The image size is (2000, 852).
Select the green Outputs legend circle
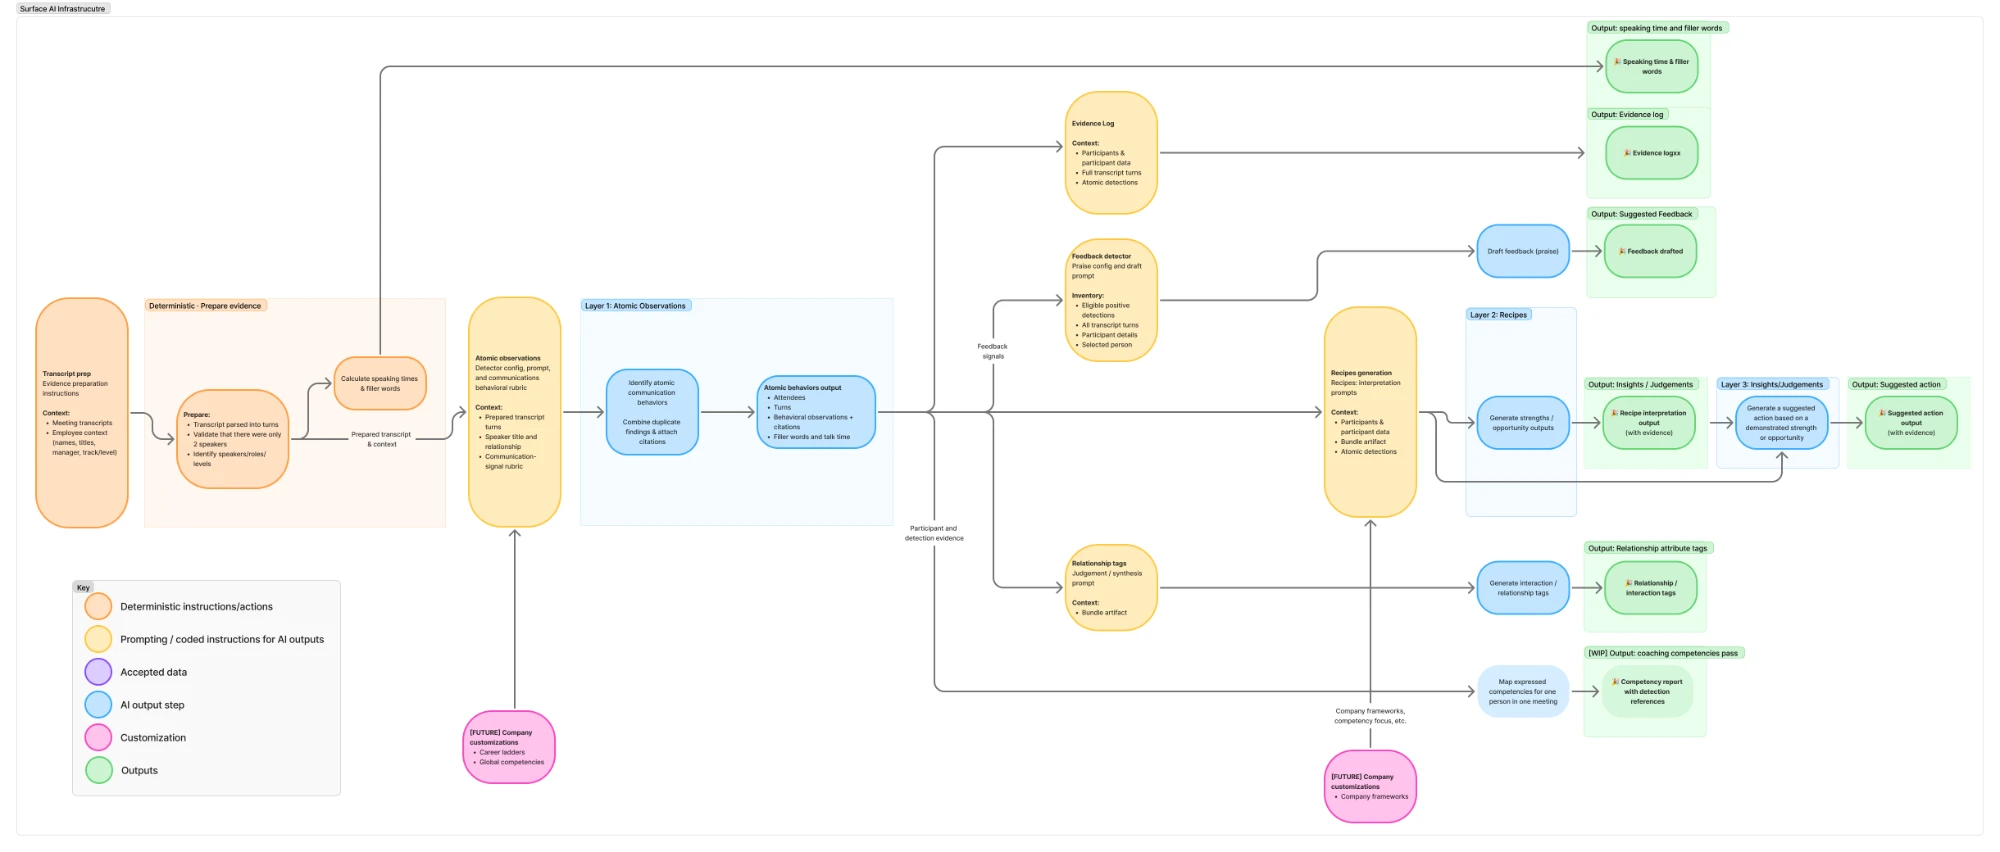pyautogui.click(x=98, y=771)
